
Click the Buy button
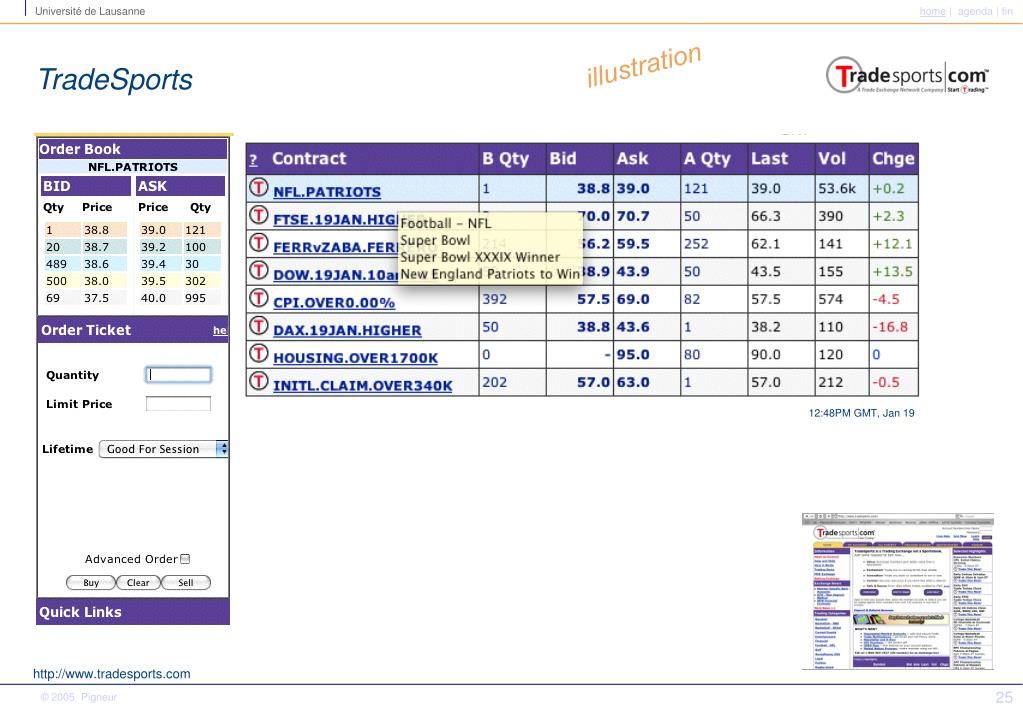pos(91,583)
